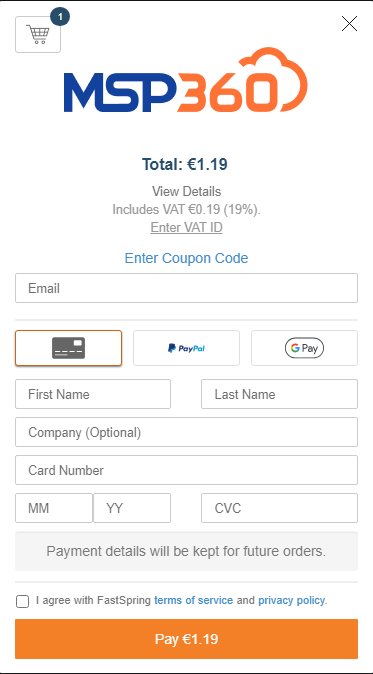Click the CVC field
Screen dimensions: 373x674
pyautogui.click(x=279, y=508)
